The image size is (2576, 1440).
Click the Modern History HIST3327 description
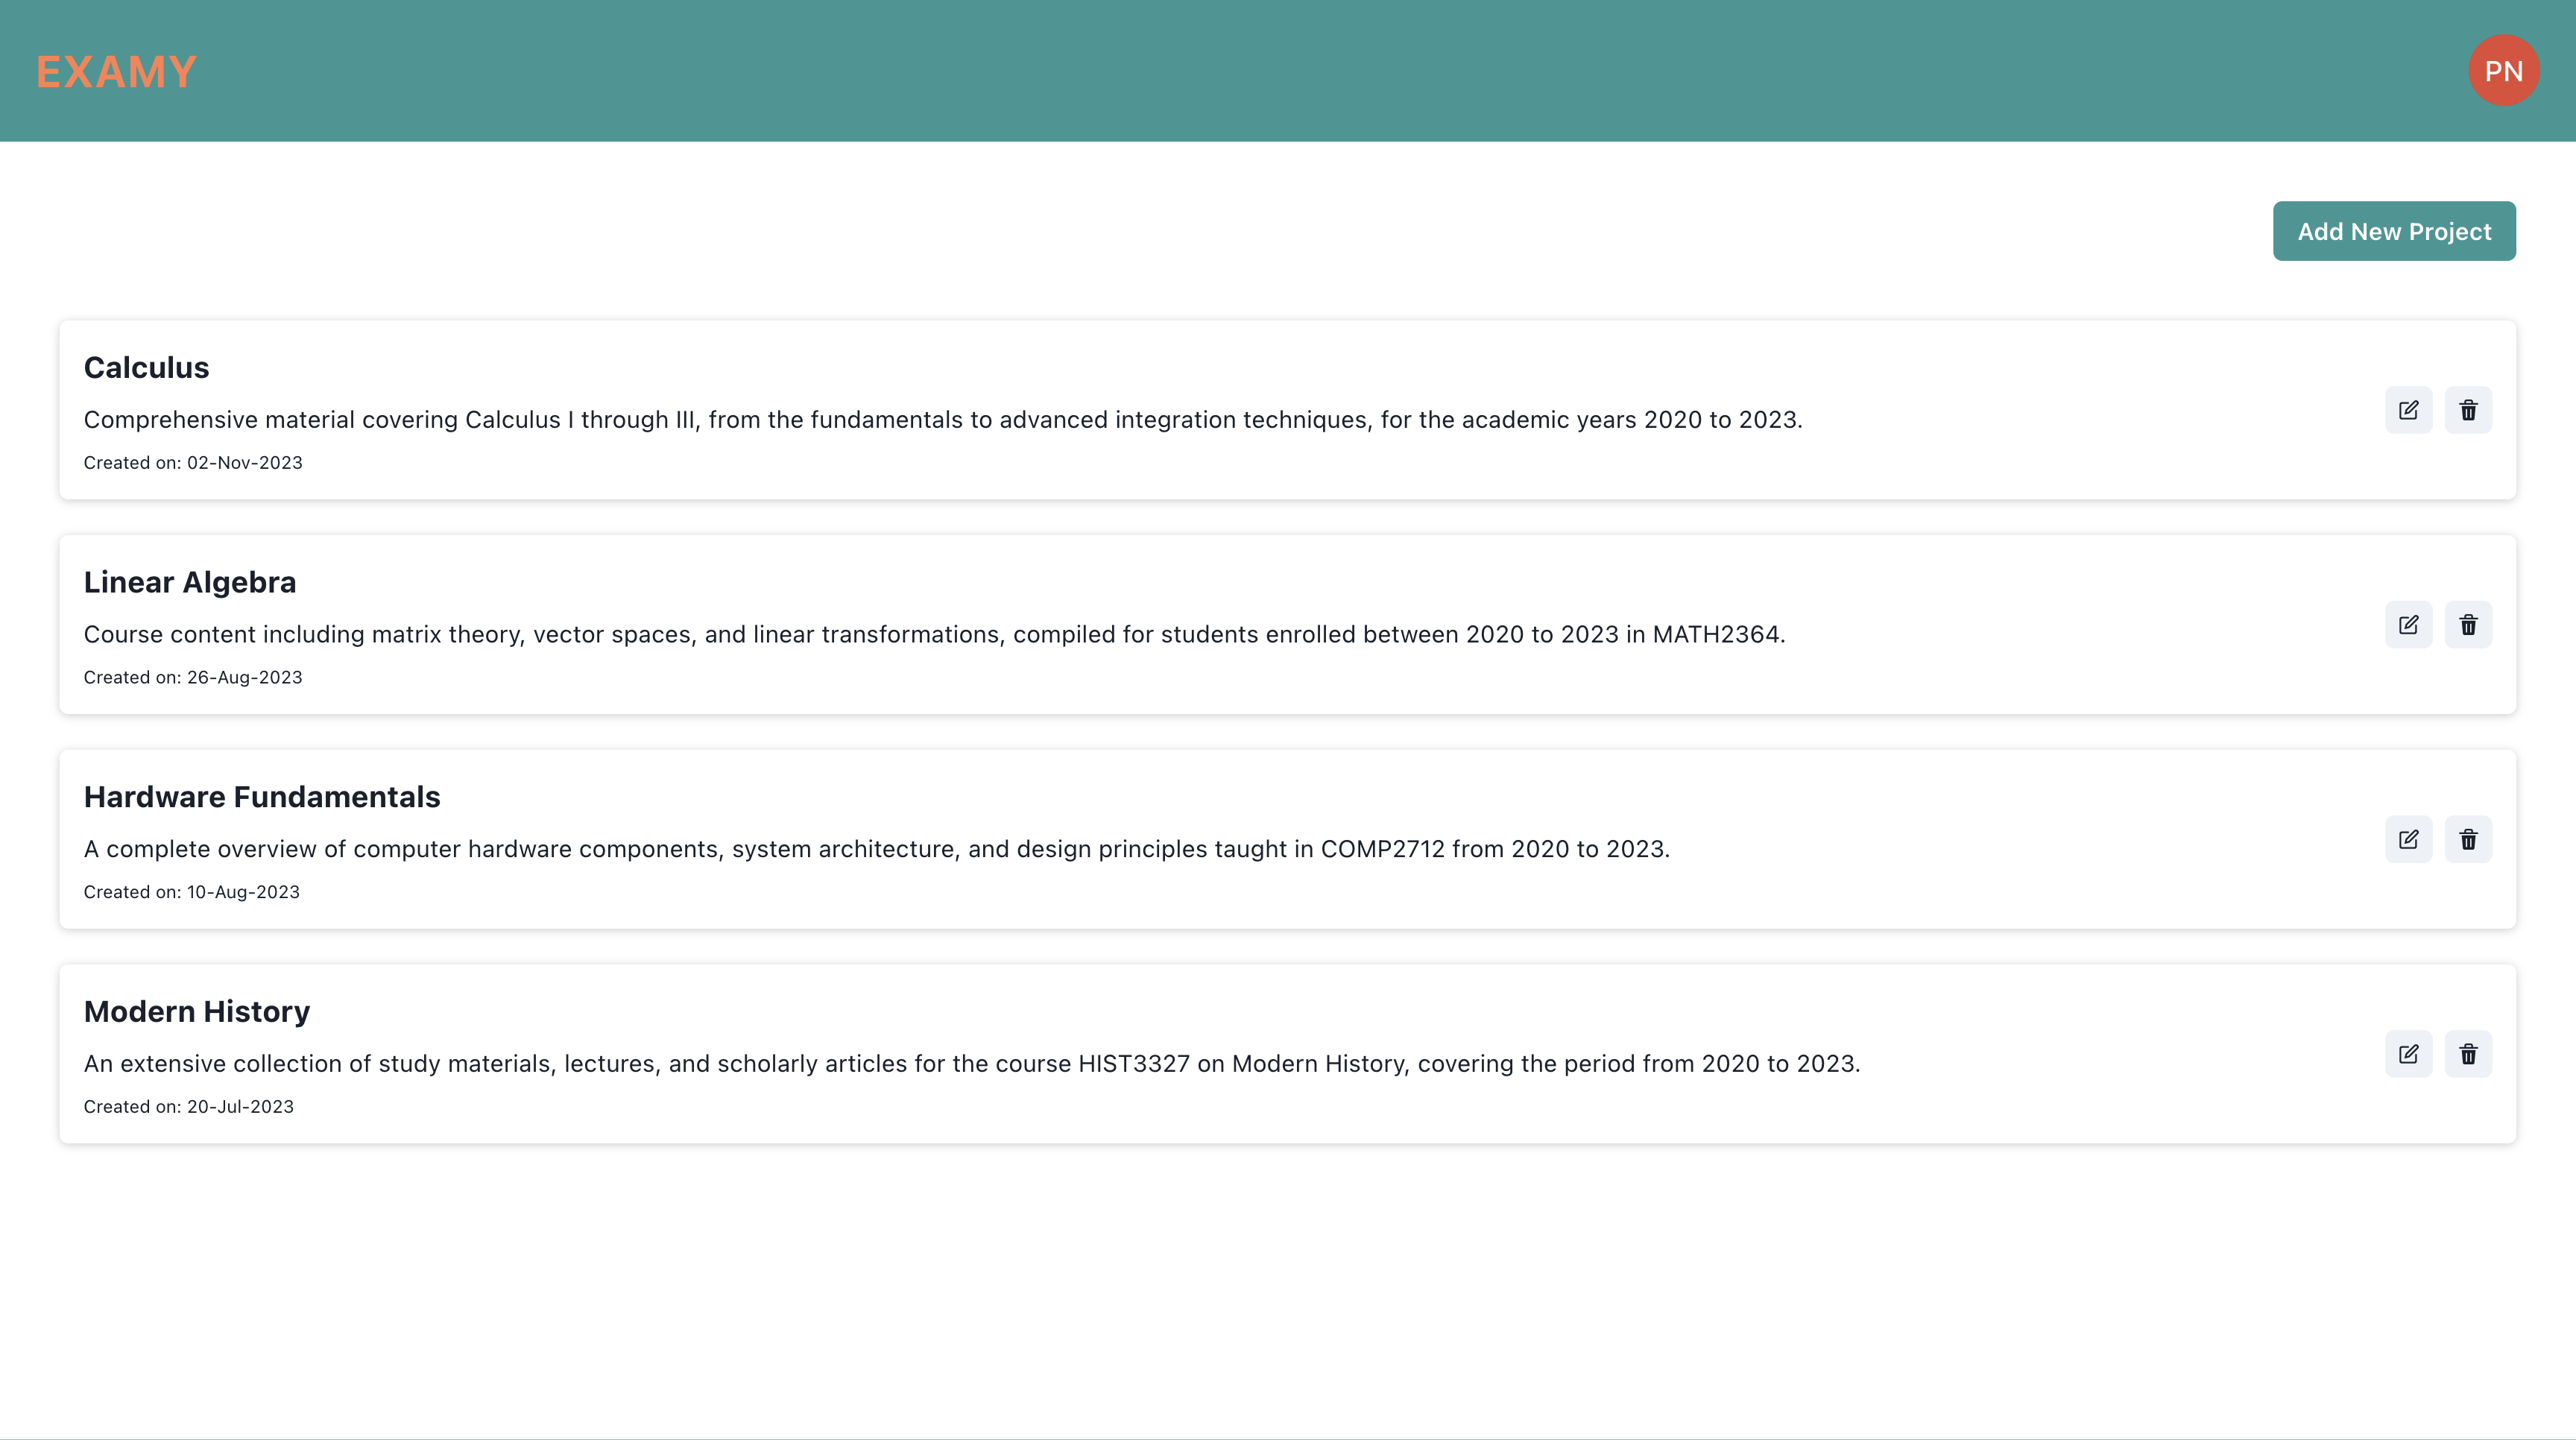pyautogui.click(x=971, y=1064)
